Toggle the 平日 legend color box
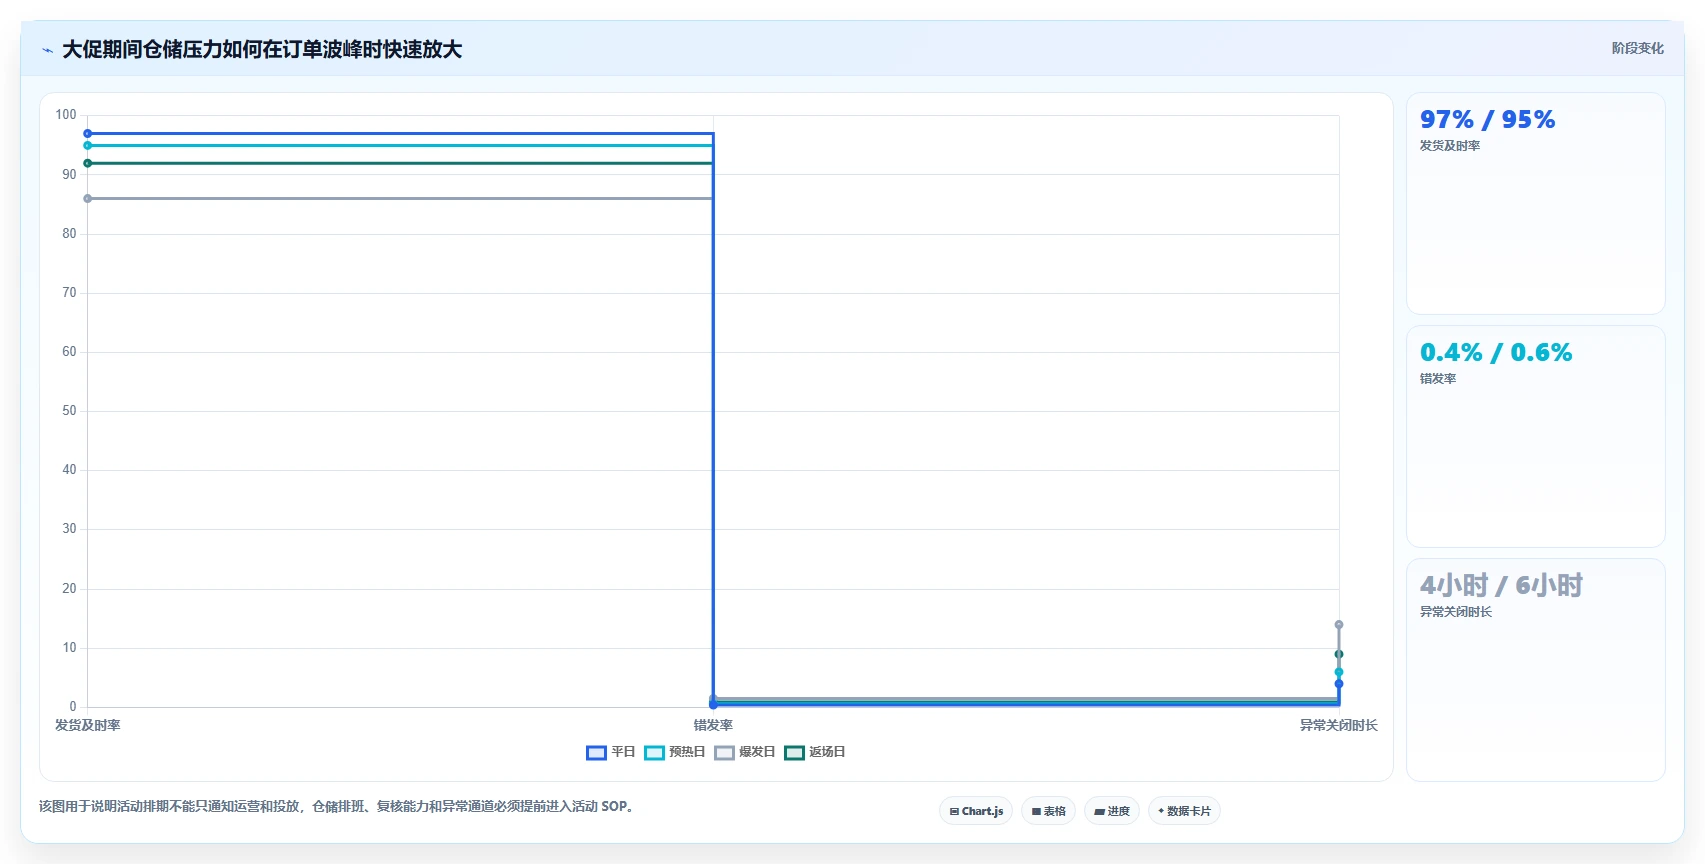This screenshot has width=1705, height=864. [x=596, y=753]
